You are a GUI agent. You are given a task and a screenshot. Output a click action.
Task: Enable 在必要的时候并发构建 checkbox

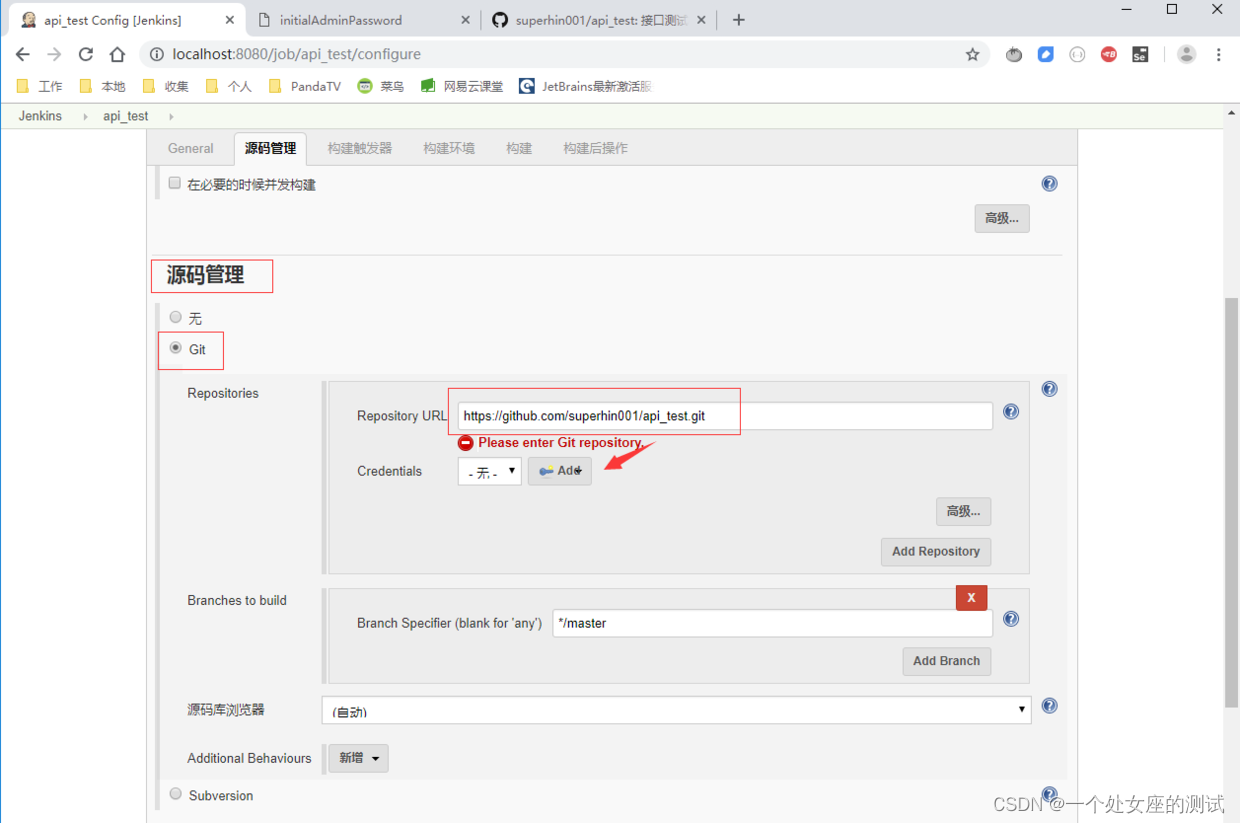tap(175, 184)
